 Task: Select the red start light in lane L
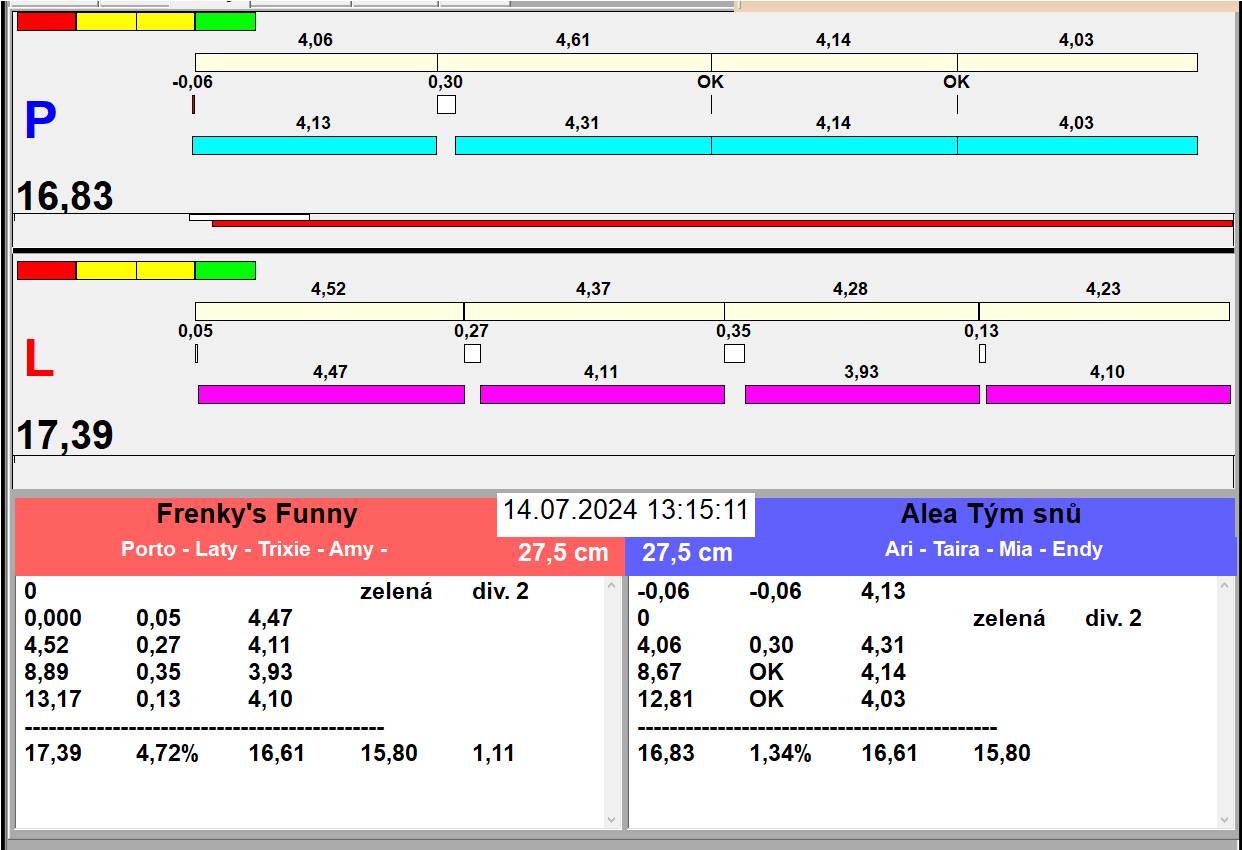(x=46, y=270)
